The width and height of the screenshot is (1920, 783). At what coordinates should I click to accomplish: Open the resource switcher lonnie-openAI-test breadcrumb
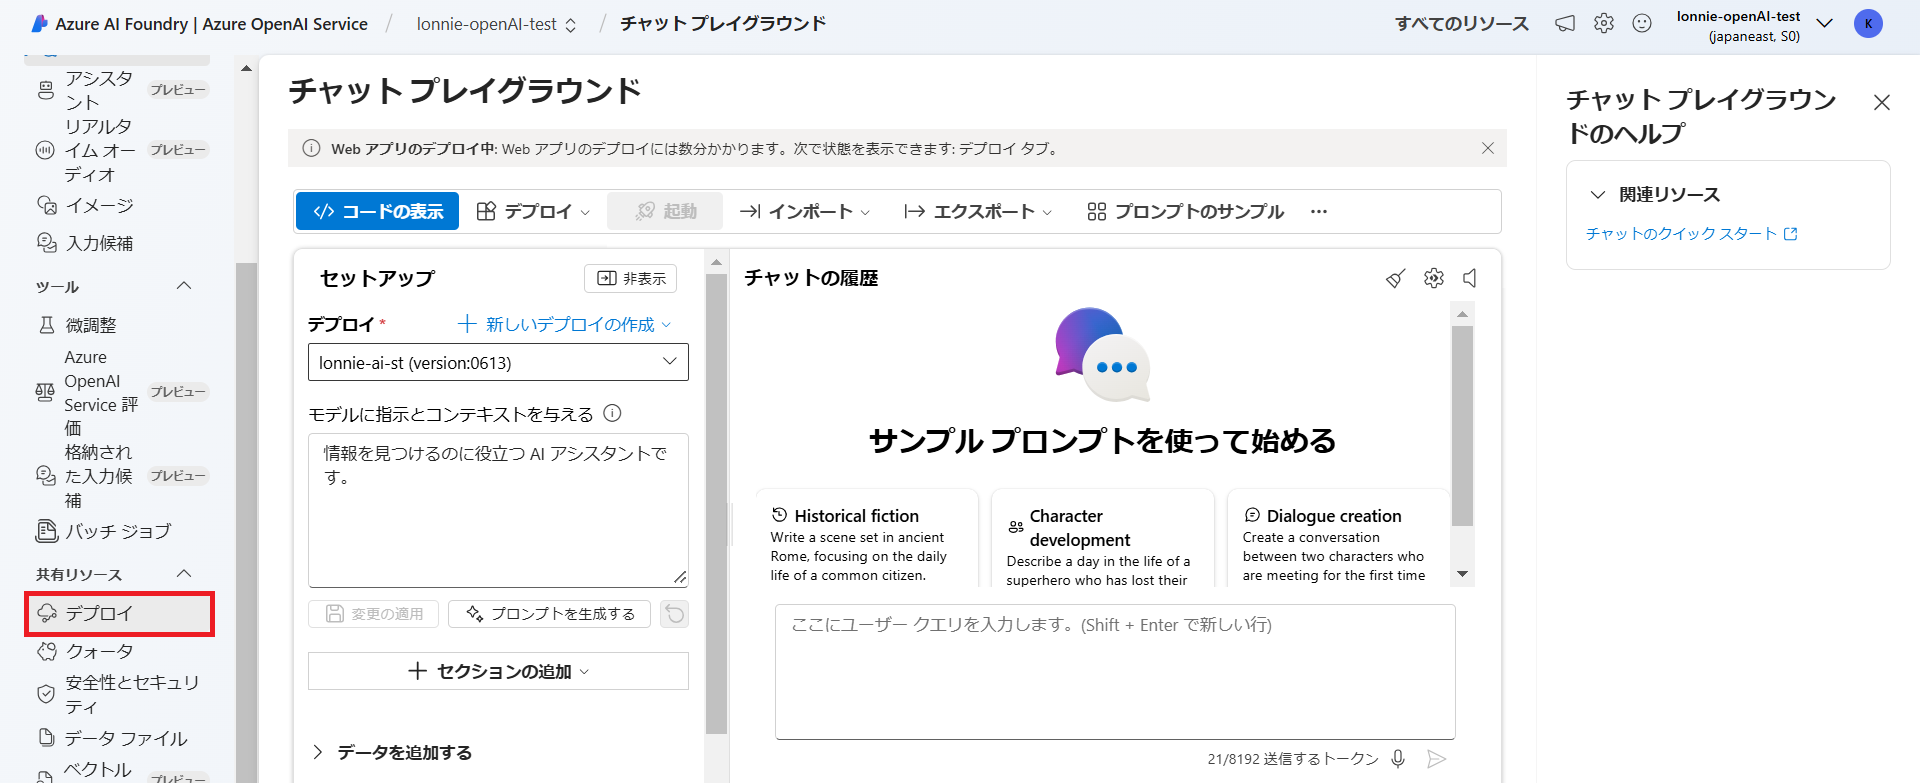496,24
